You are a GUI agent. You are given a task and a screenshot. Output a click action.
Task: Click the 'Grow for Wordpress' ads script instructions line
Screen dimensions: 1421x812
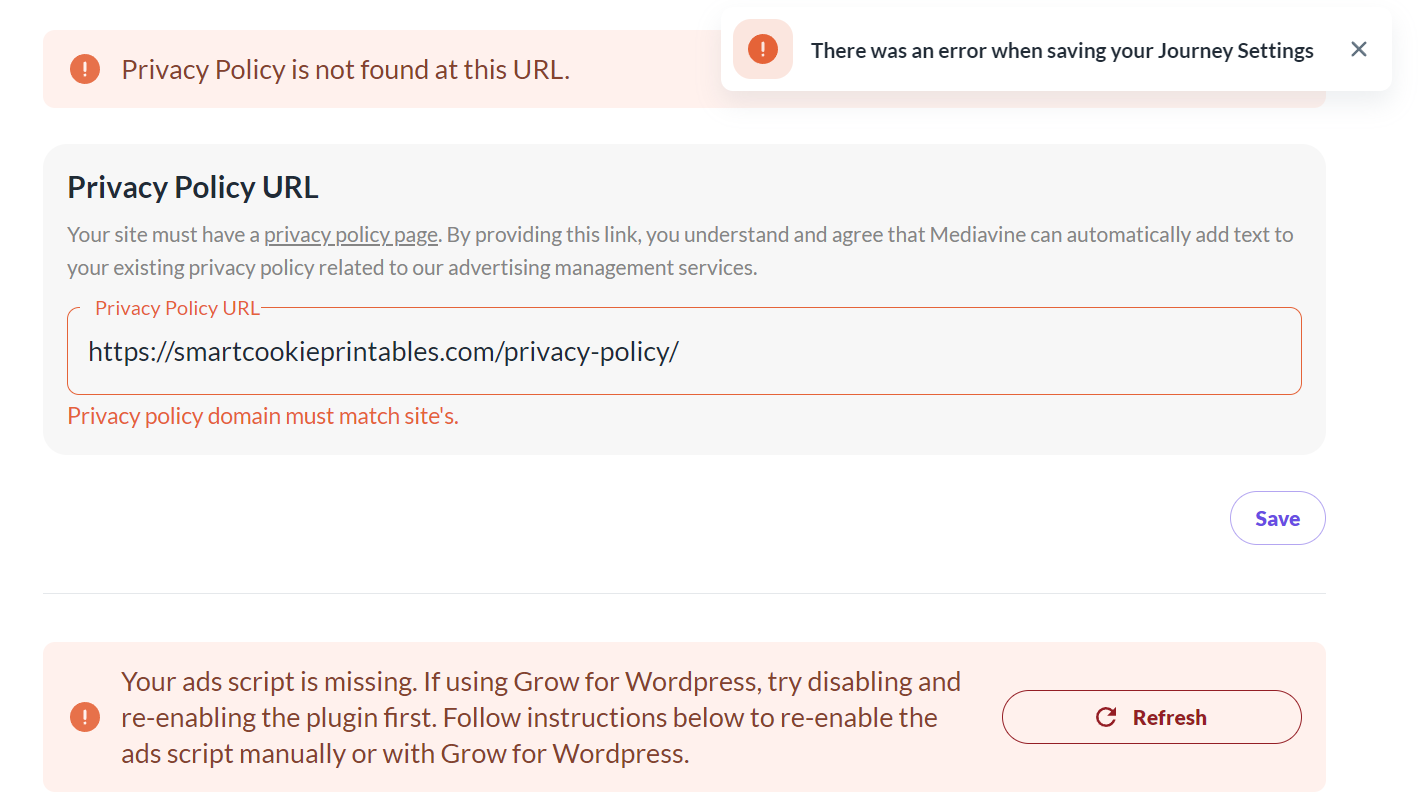[529, 718]
